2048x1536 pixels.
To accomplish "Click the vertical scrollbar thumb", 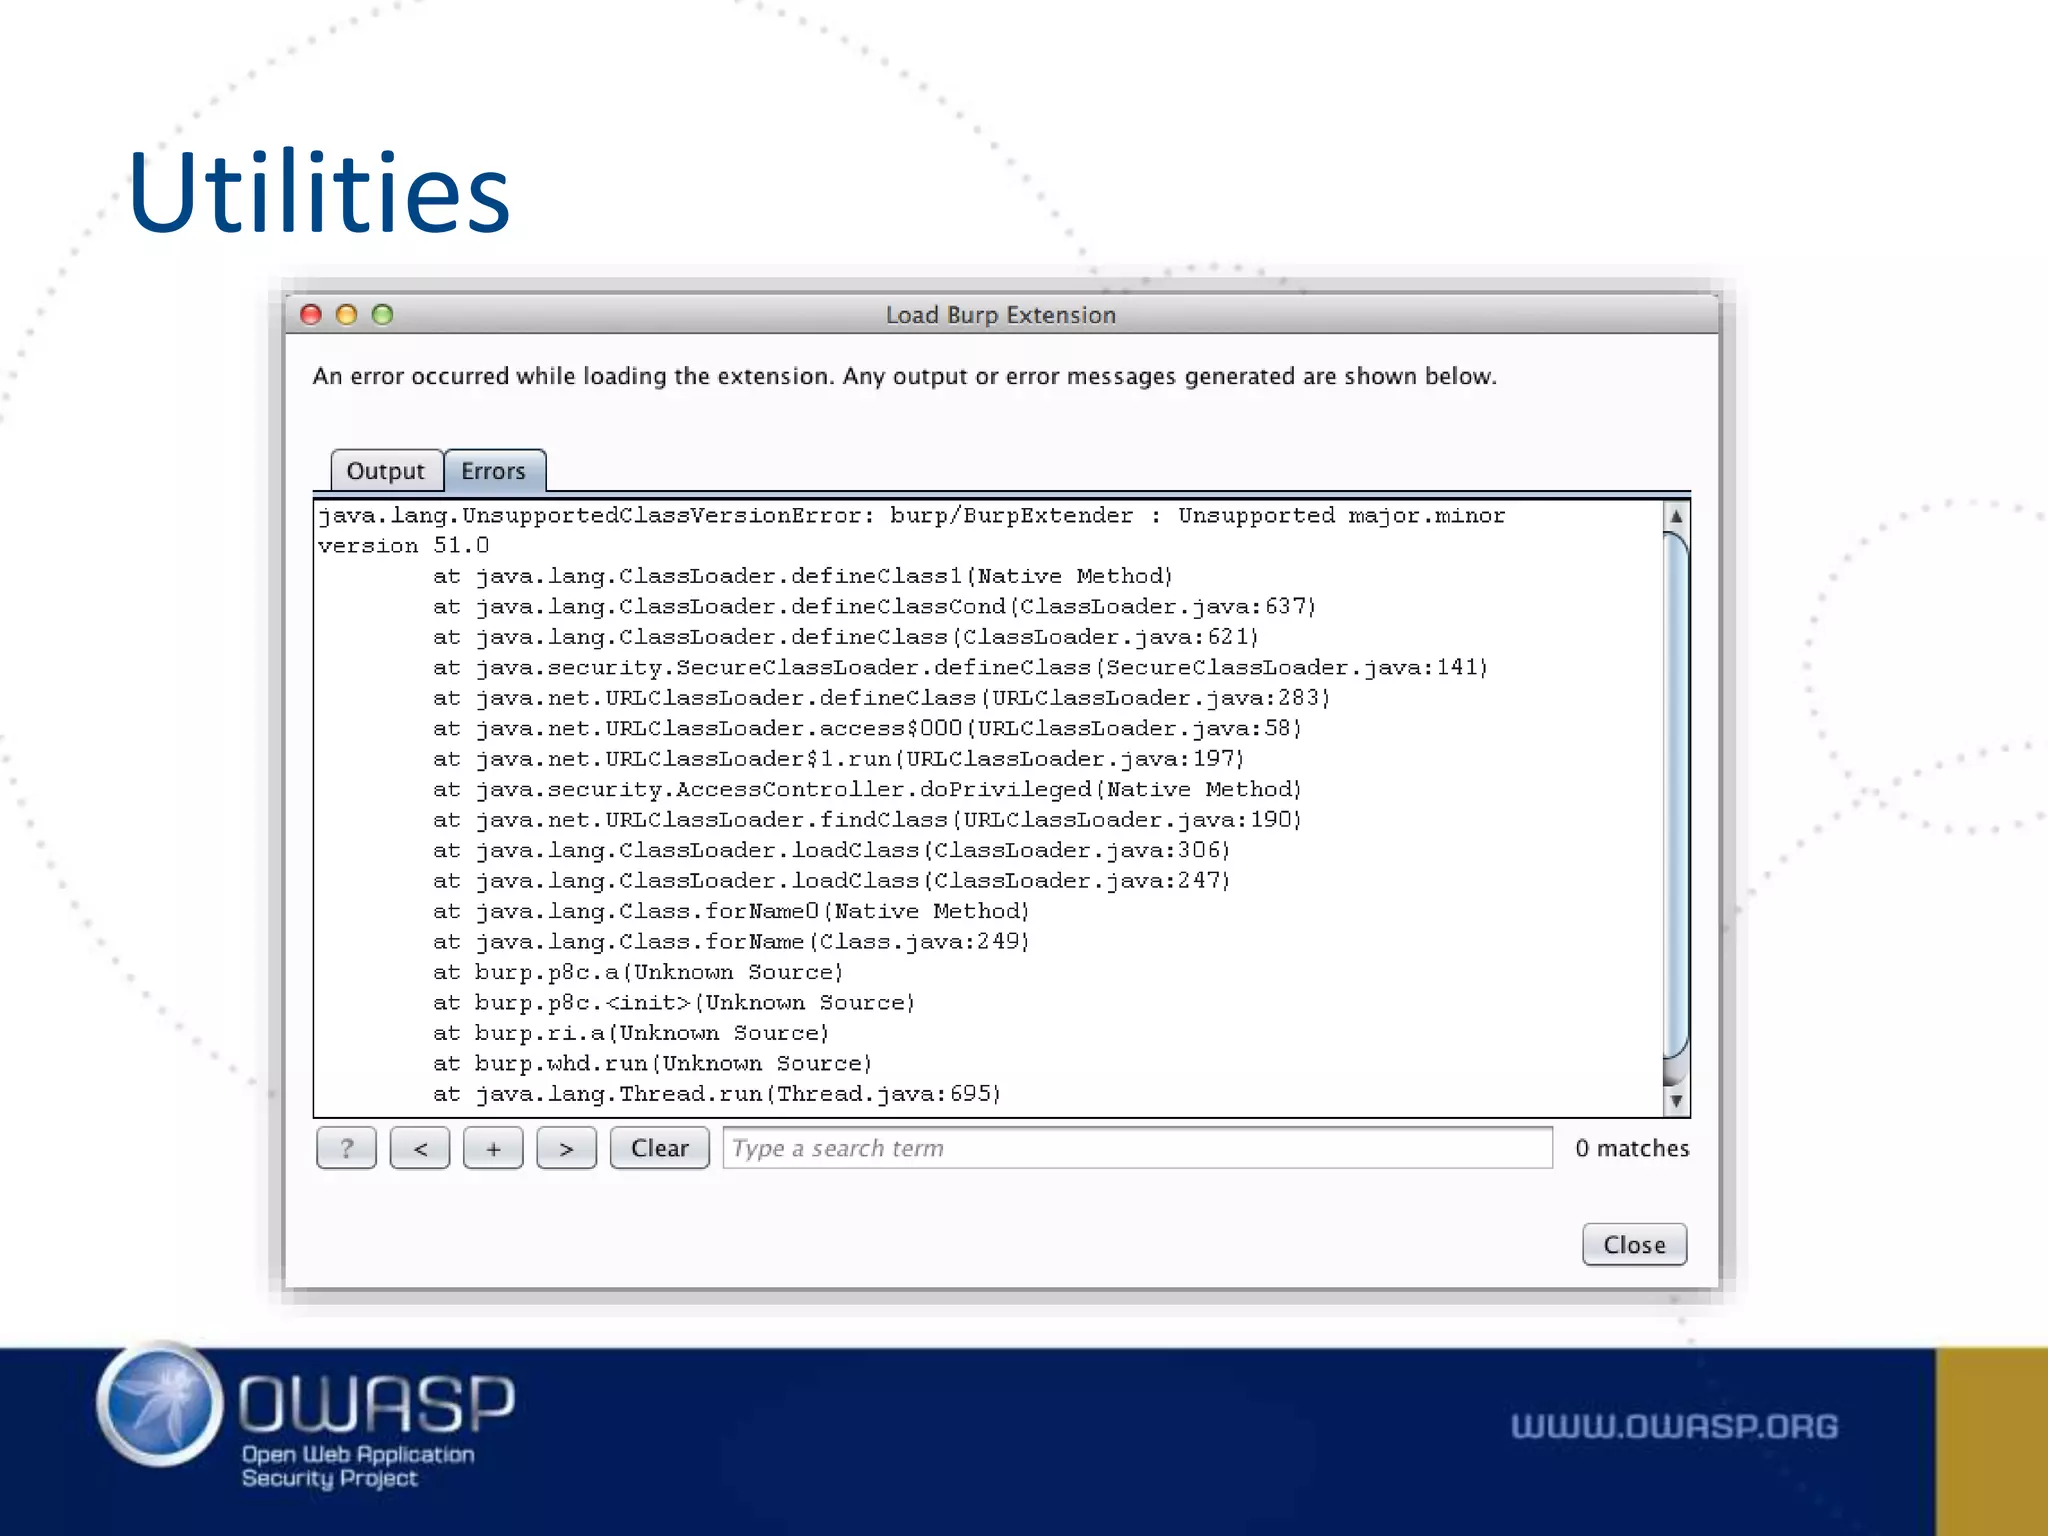I will tap(1676, 795).
